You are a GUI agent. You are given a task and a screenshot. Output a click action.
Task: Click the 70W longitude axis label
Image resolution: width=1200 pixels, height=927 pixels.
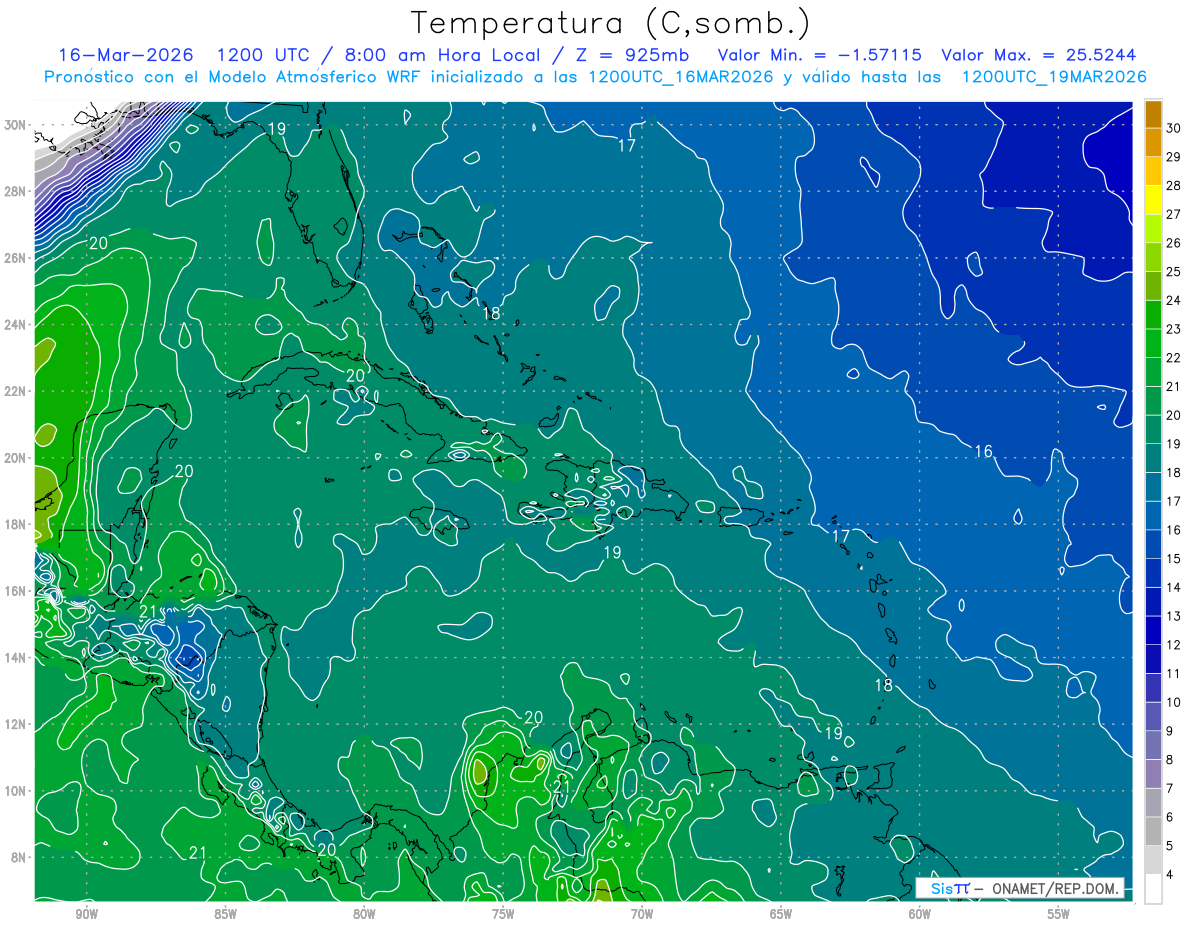[642, 915]
